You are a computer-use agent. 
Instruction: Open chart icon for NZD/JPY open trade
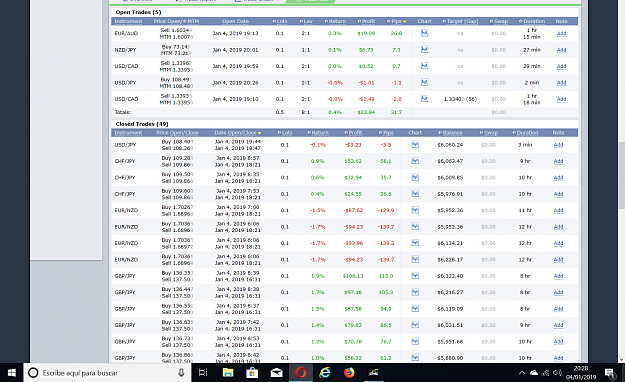click(424, 49)
